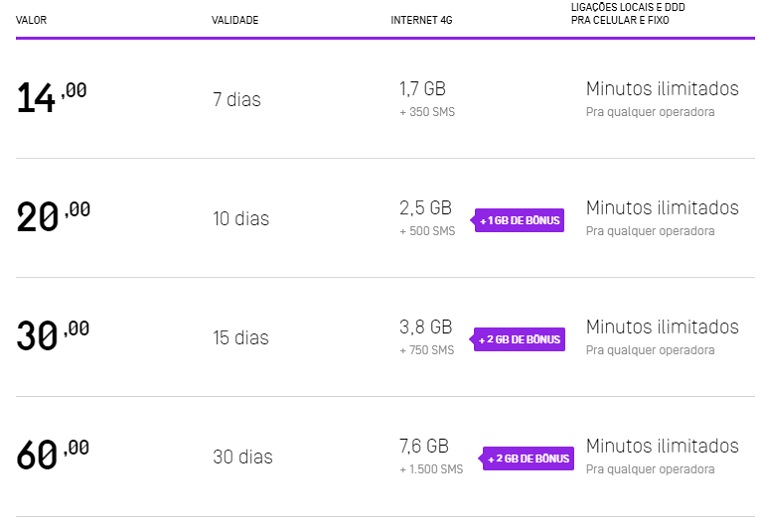
Task: Click the +2 GB bônus badge beside 3,8 GB
Action: (x=519, y=339)
